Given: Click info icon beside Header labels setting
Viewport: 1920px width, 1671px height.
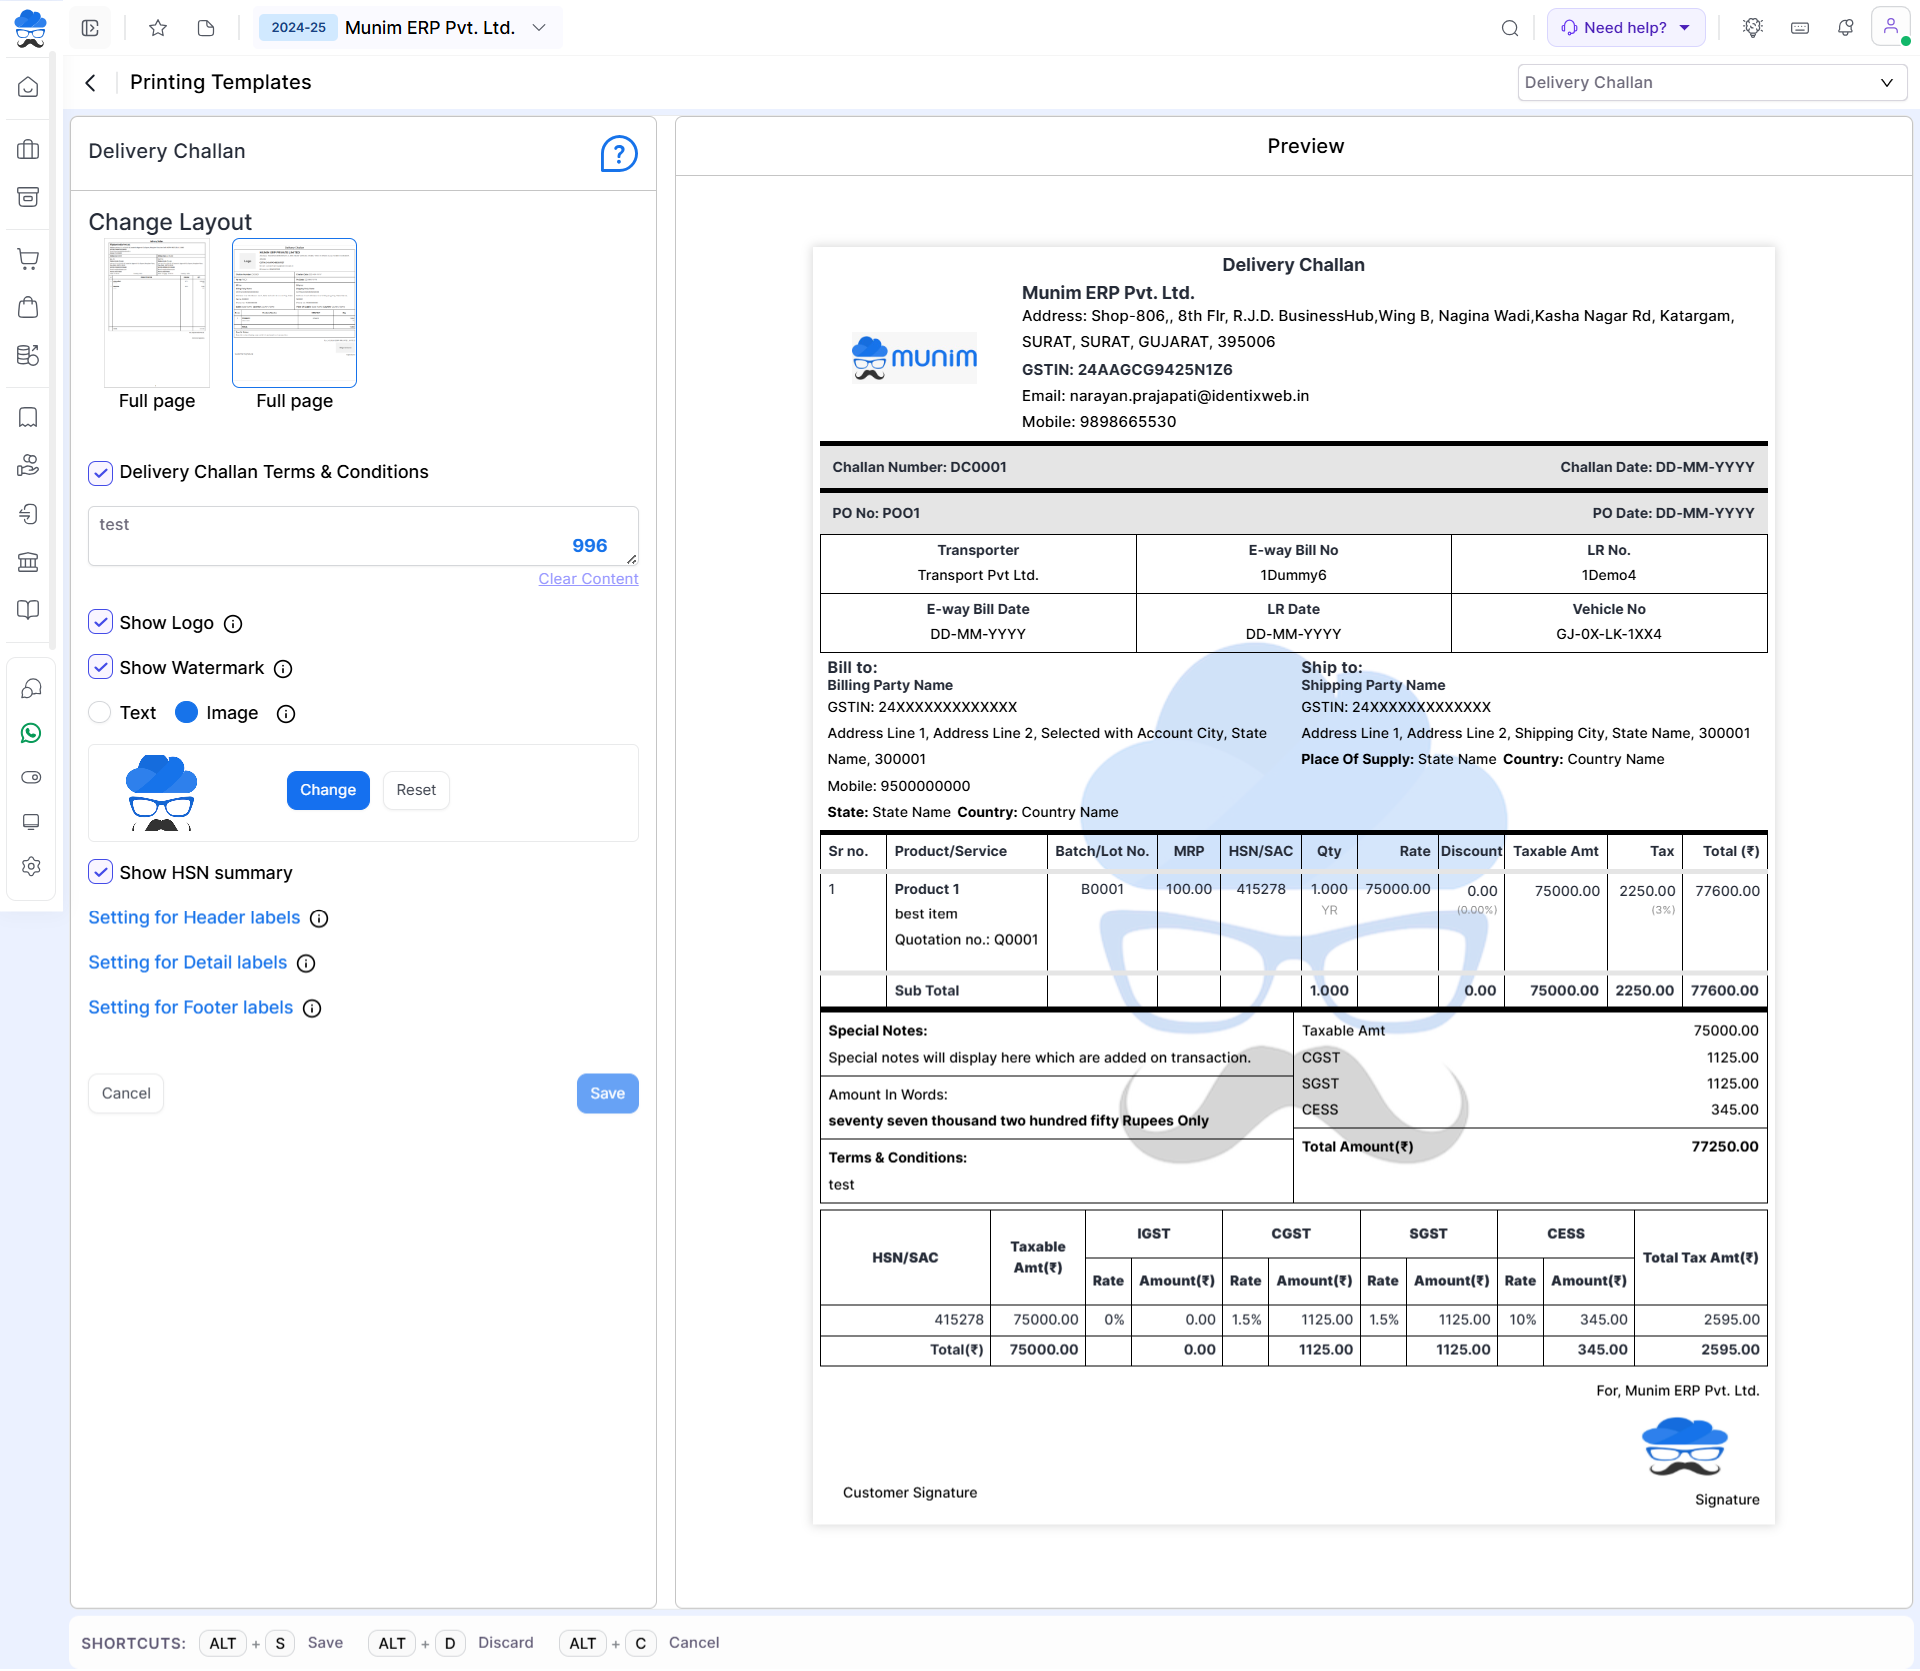Looking at the screenshot, I should [x=319, y=919].
